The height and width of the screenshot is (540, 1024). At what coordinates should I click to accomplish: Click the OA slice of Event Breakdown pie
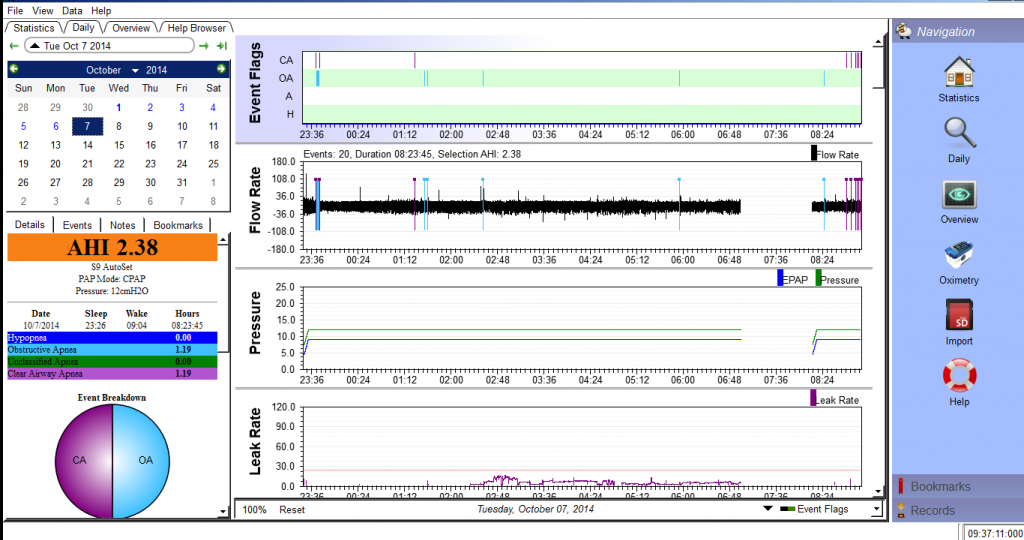tap(142, 460)
